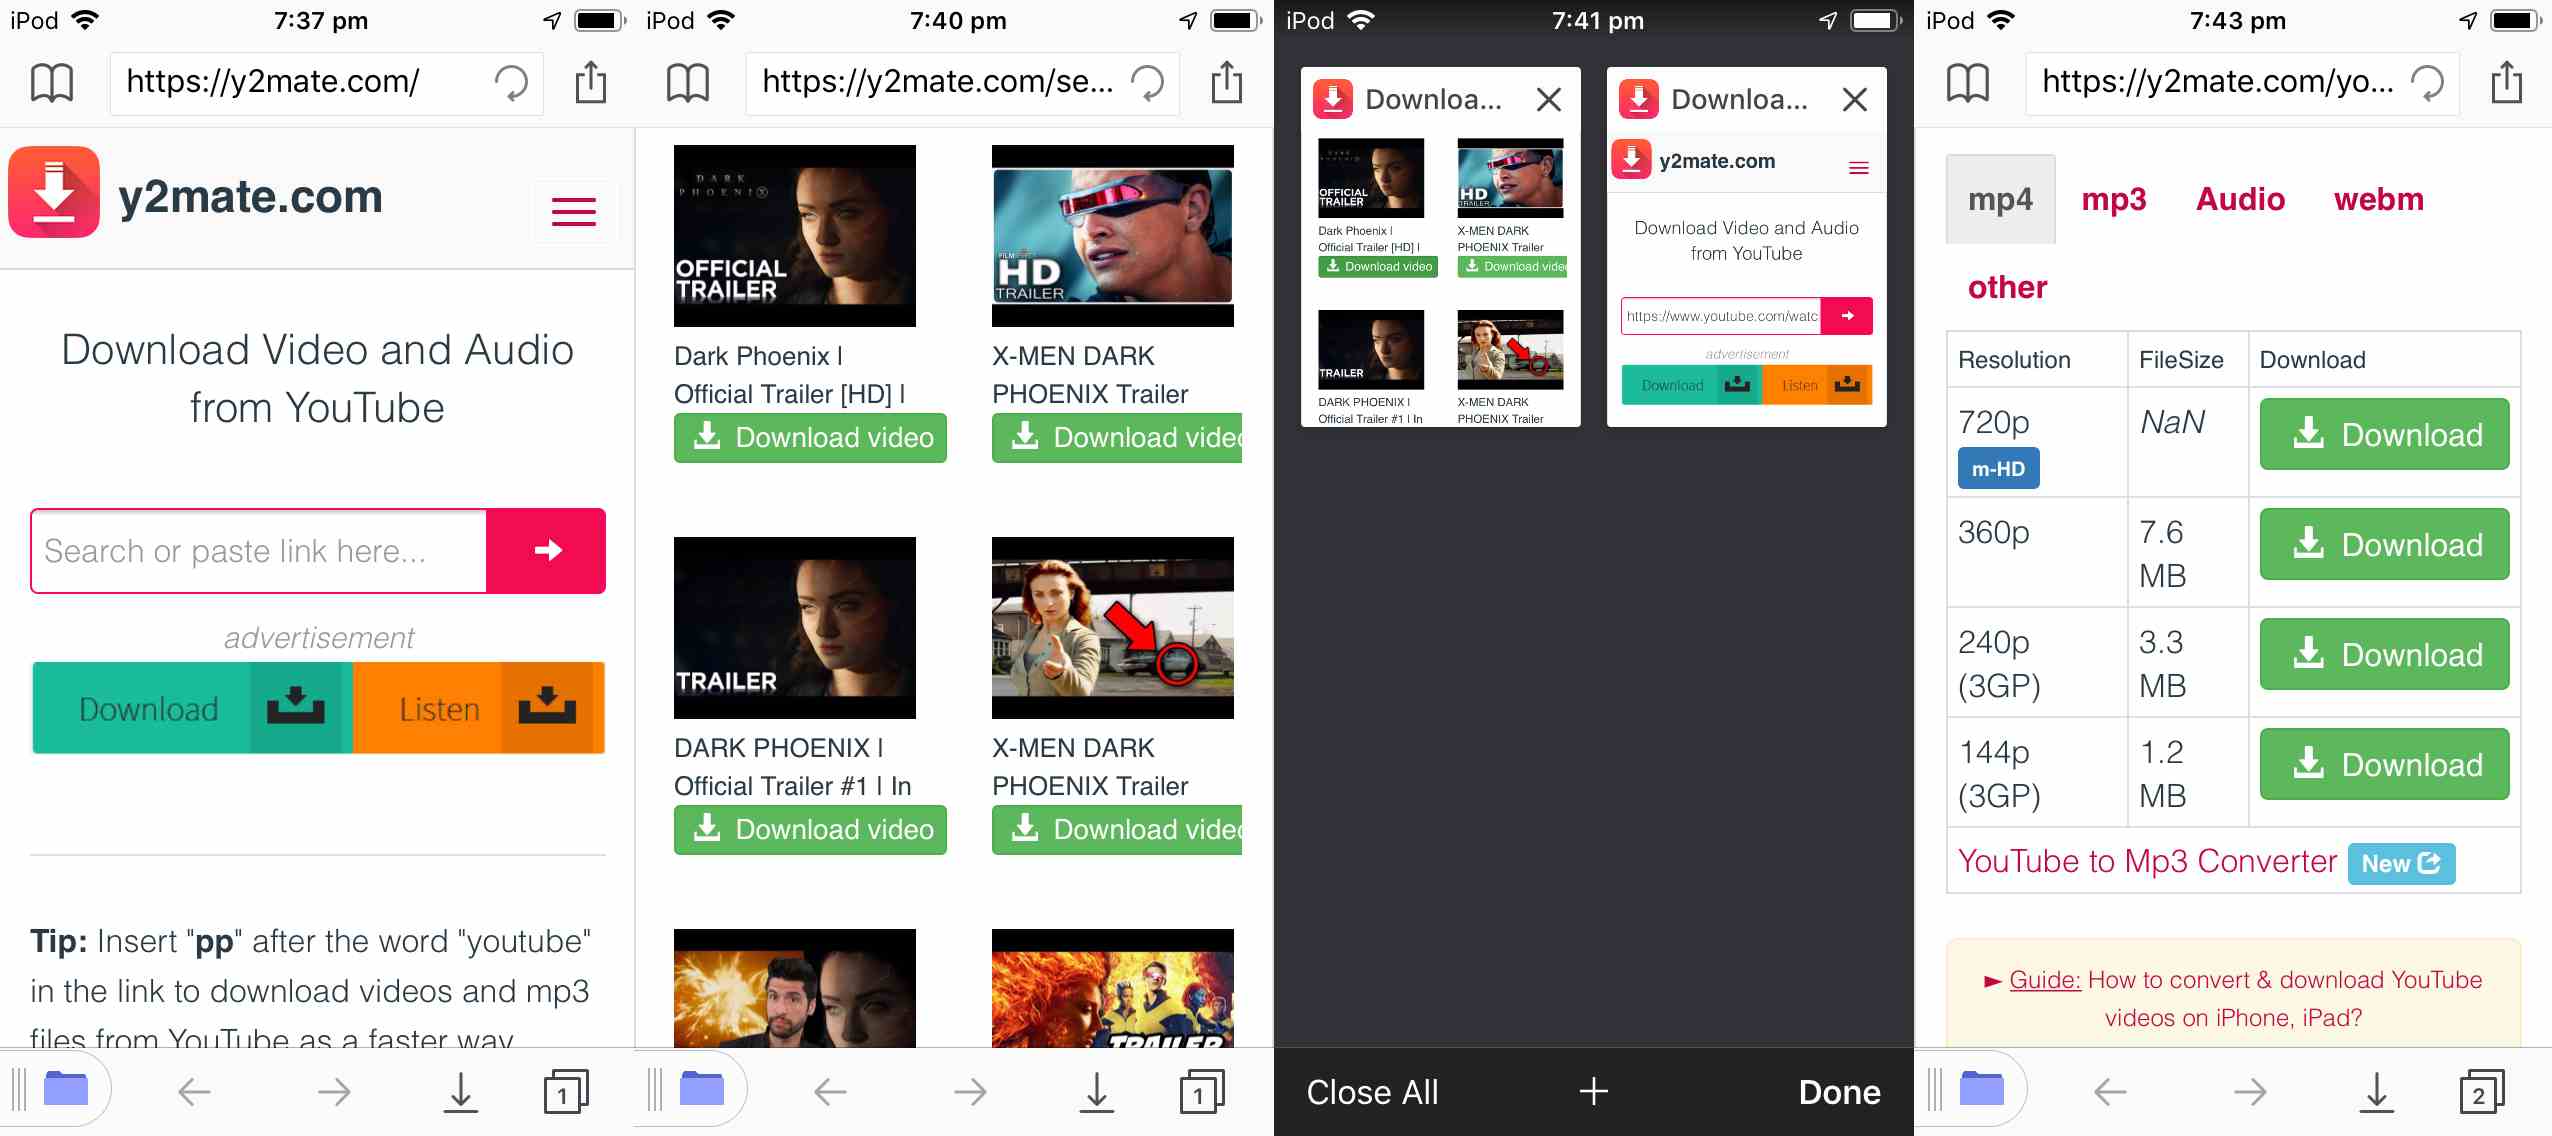The width and height of the screenshot is (2552, 1136).
Task: Download video for Dark Phoenix Official Trailer [HD]
Action: pyautogui.click(x=810, y=438)
